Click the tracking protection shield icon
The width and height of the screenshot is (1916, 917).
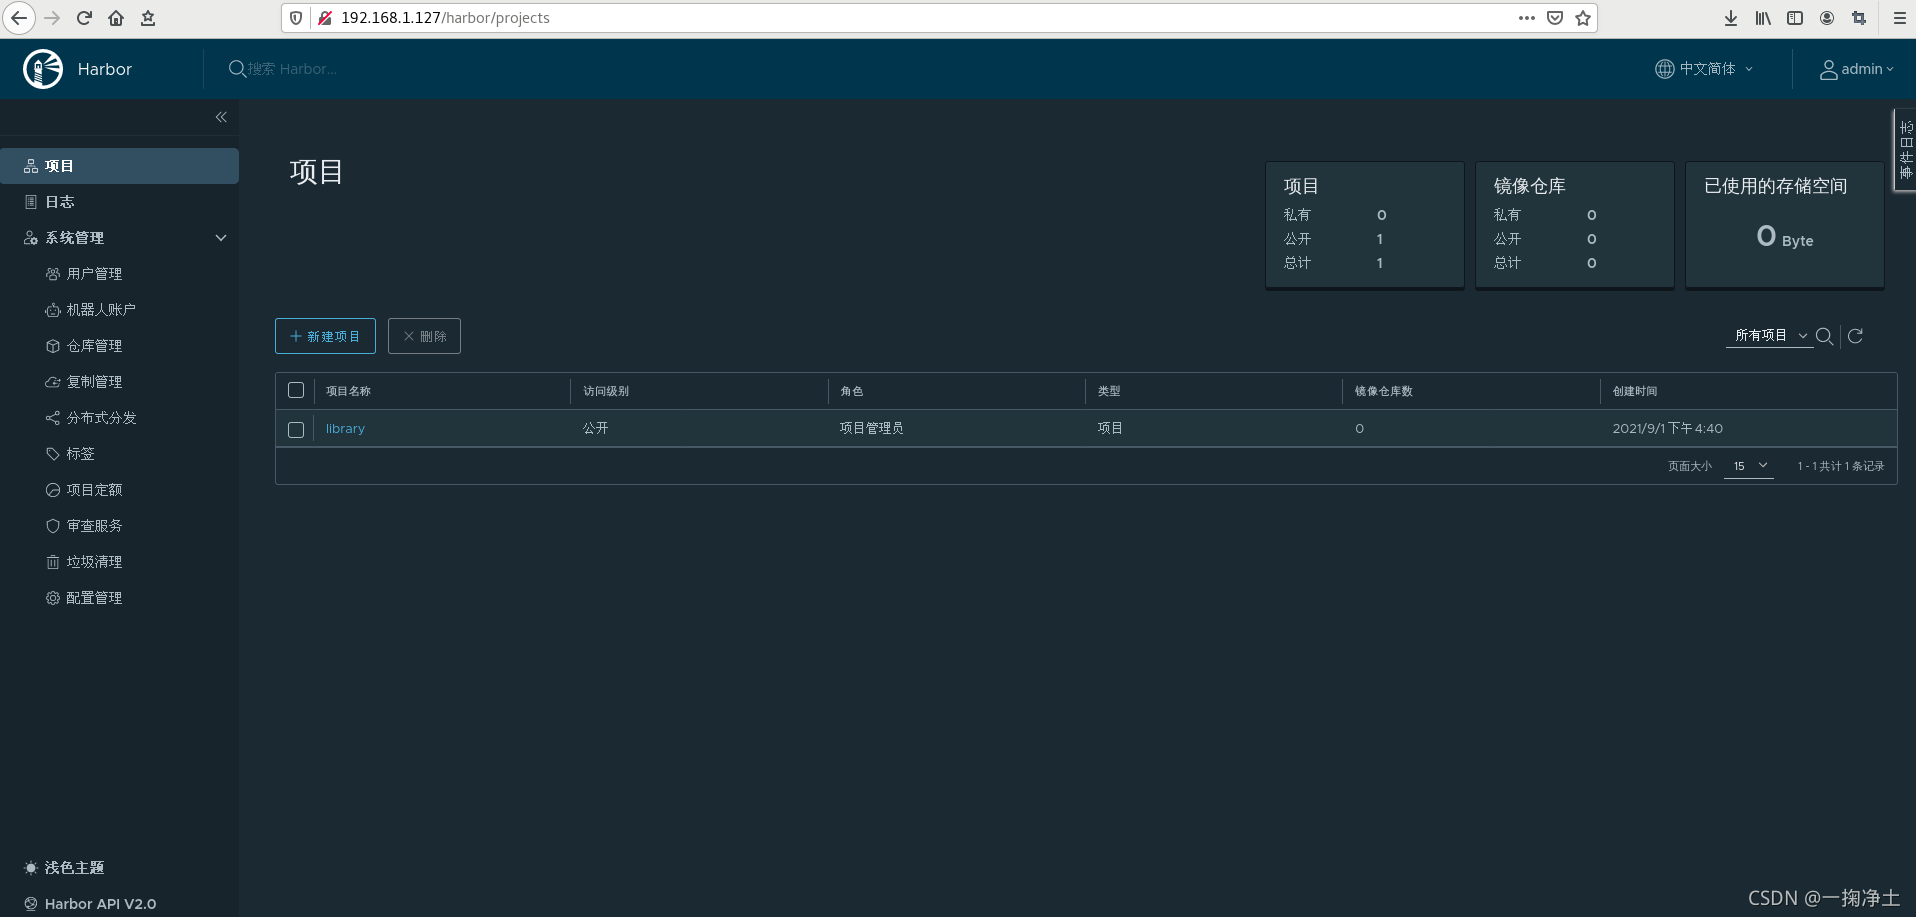[x=296, y=18]
